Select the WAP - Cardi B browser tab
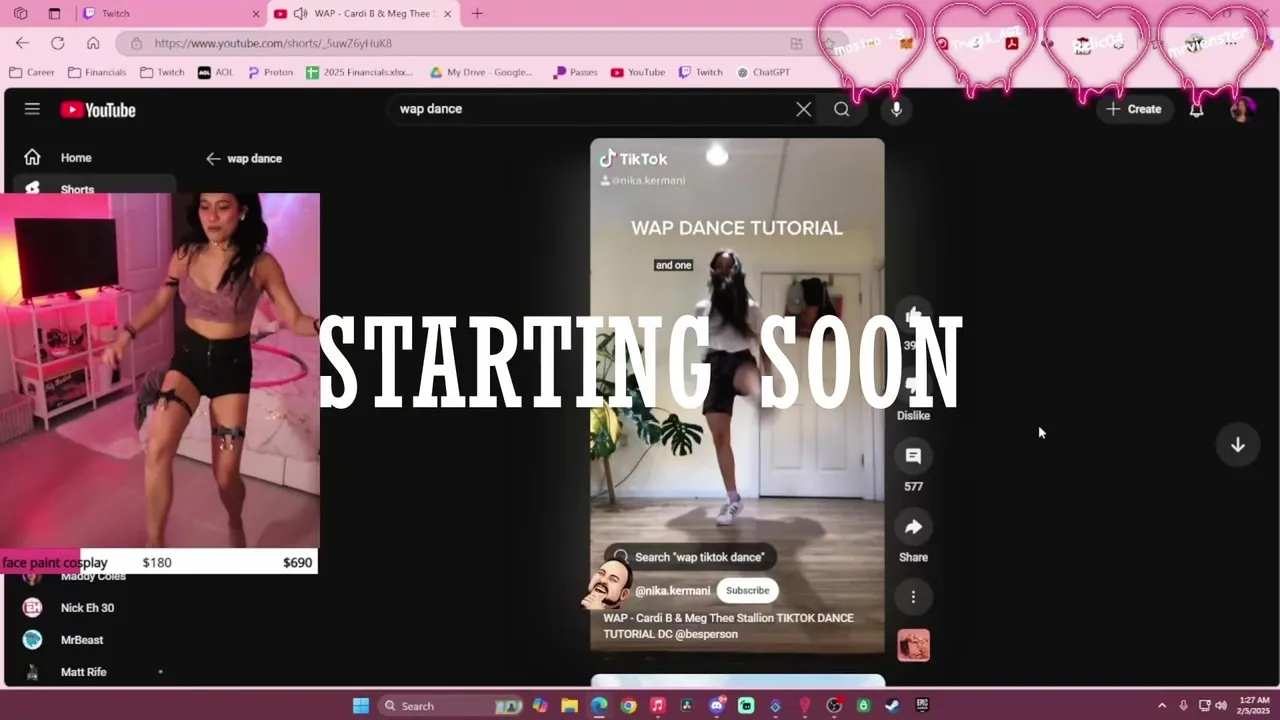The image size is (1280, 720). 363,14
